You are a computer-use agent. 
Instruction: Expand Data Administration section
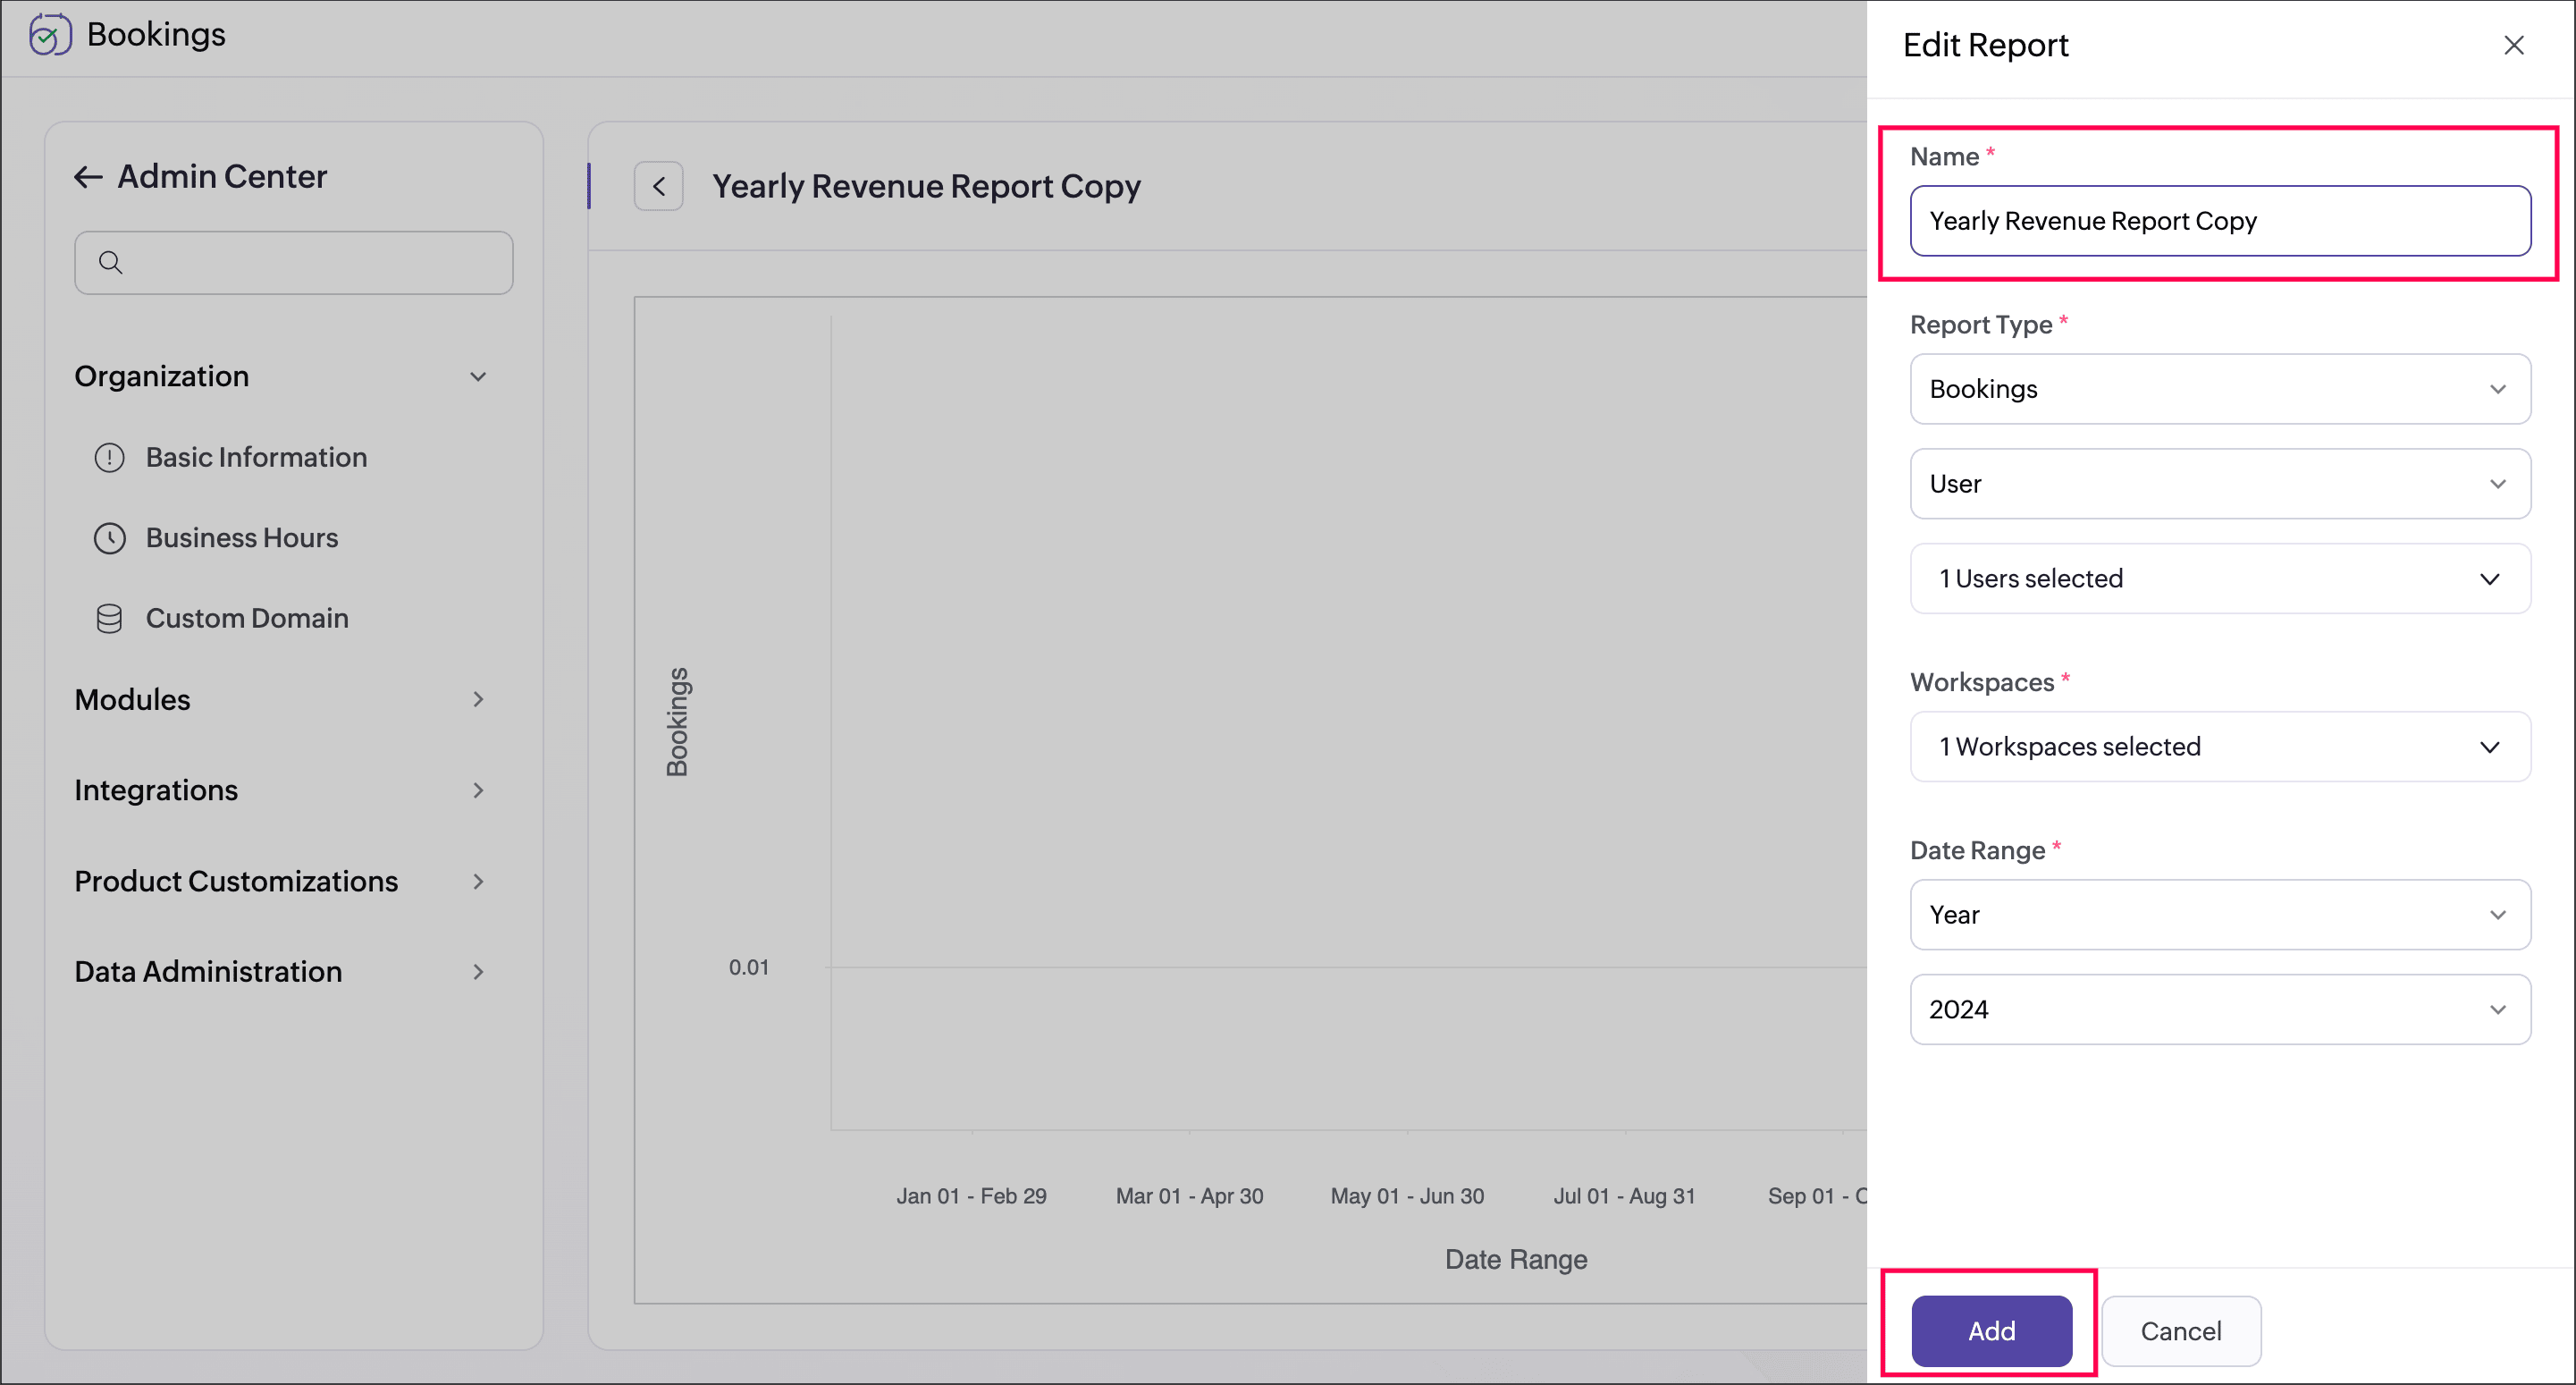pyautogui.click(x=478, y=972)
